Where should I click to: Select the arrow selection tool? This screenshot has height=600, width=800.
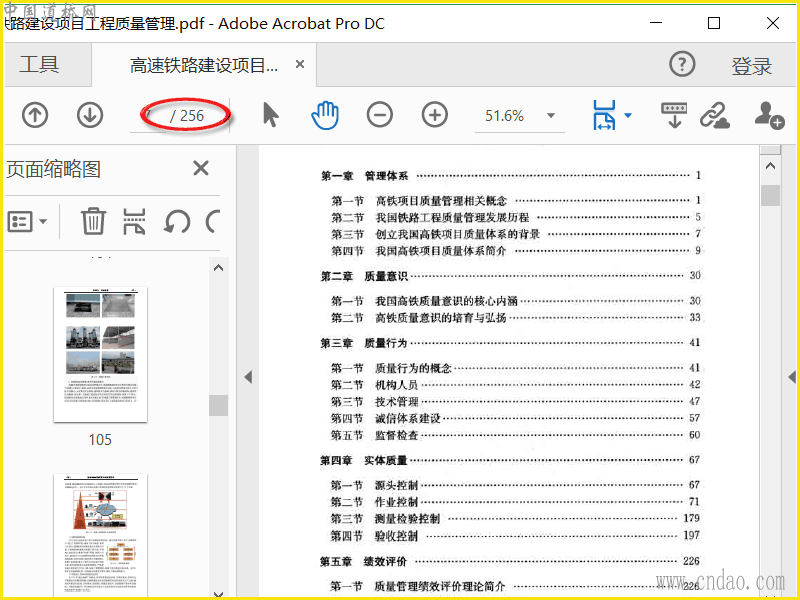tap(270, 115)
